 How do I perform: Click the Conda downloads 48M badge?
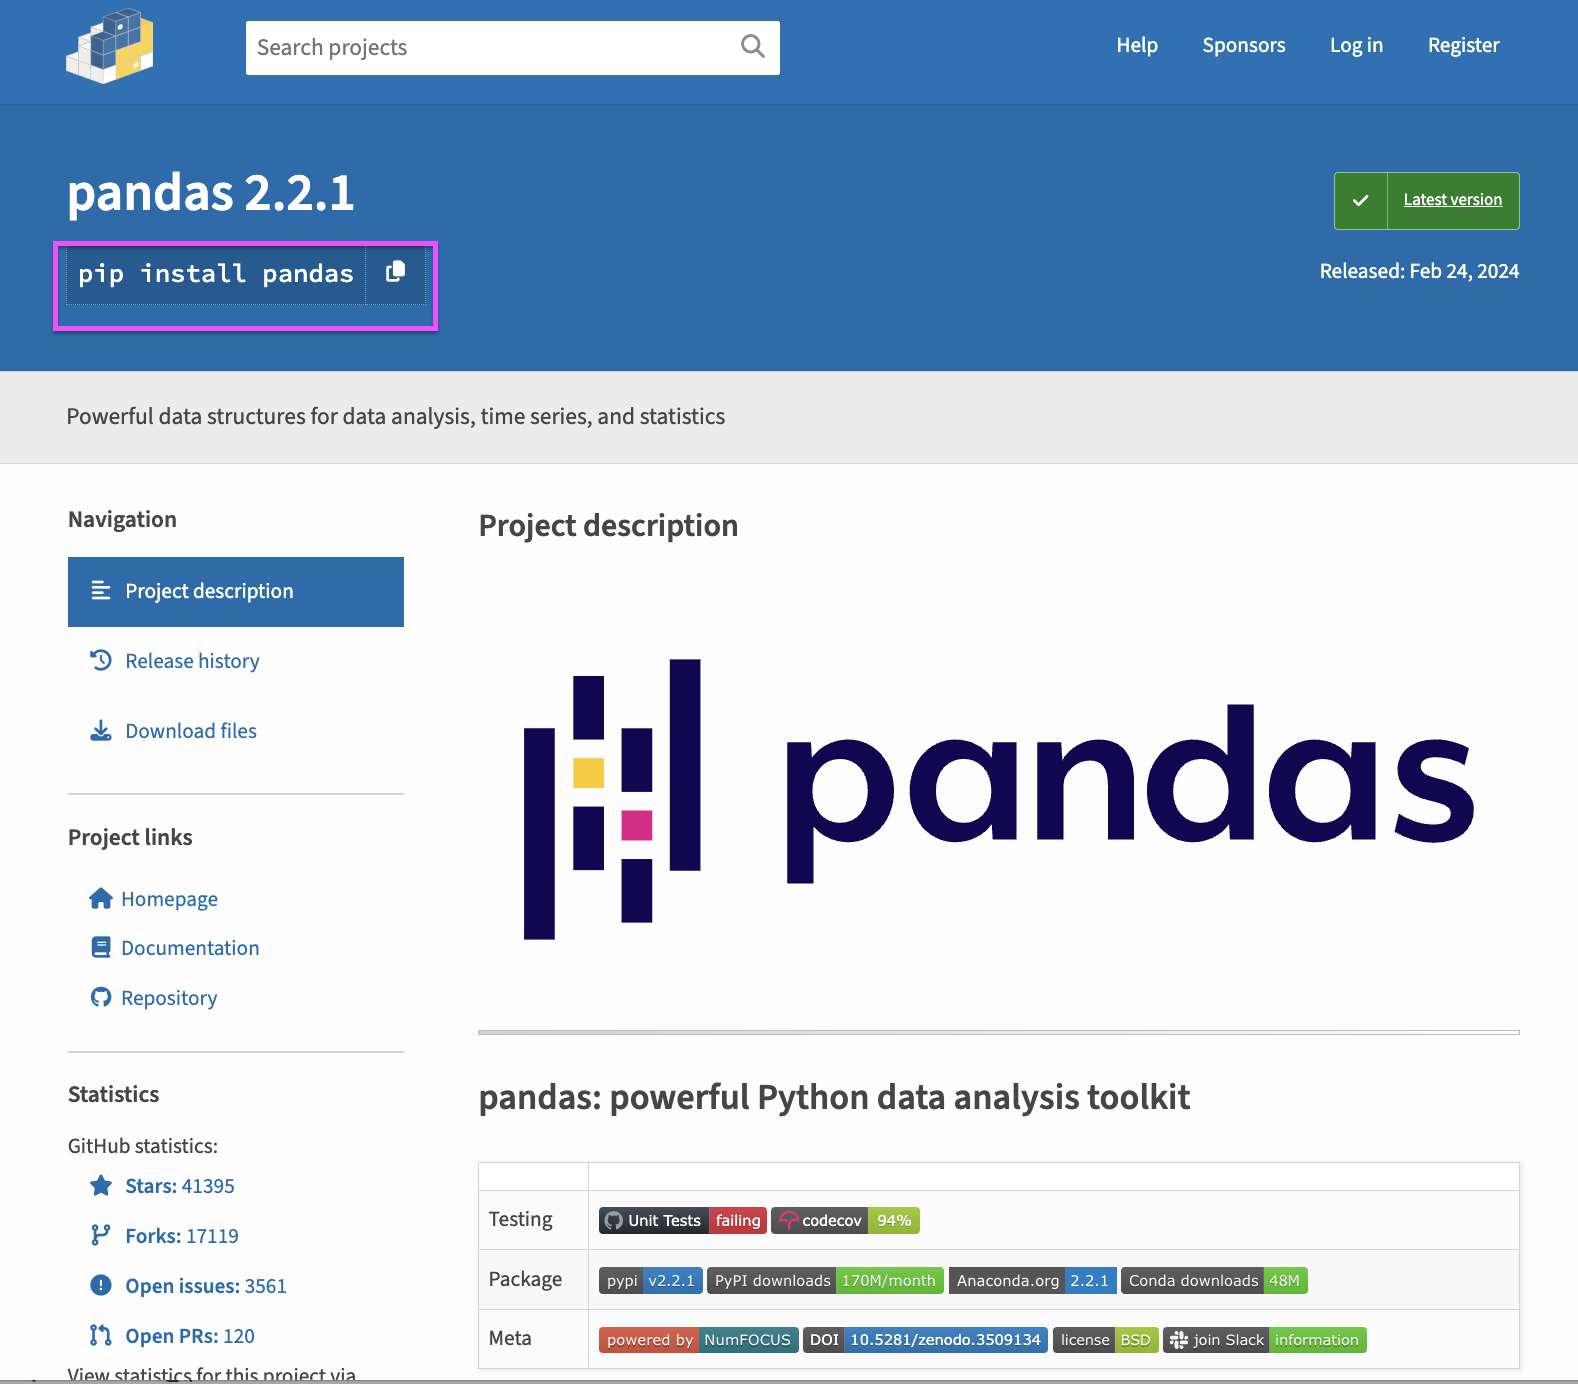tap(1214, 1281)
